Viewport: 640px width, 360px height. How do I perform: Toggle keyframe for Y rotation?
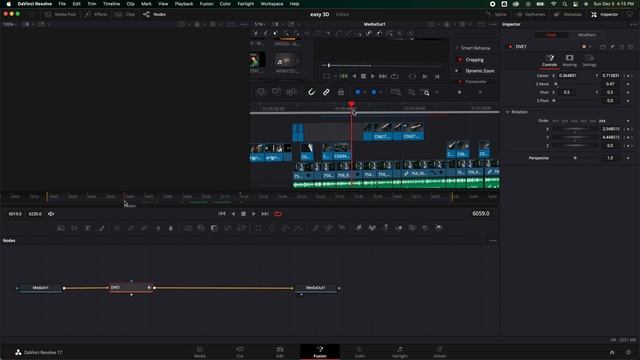(628, 137)
